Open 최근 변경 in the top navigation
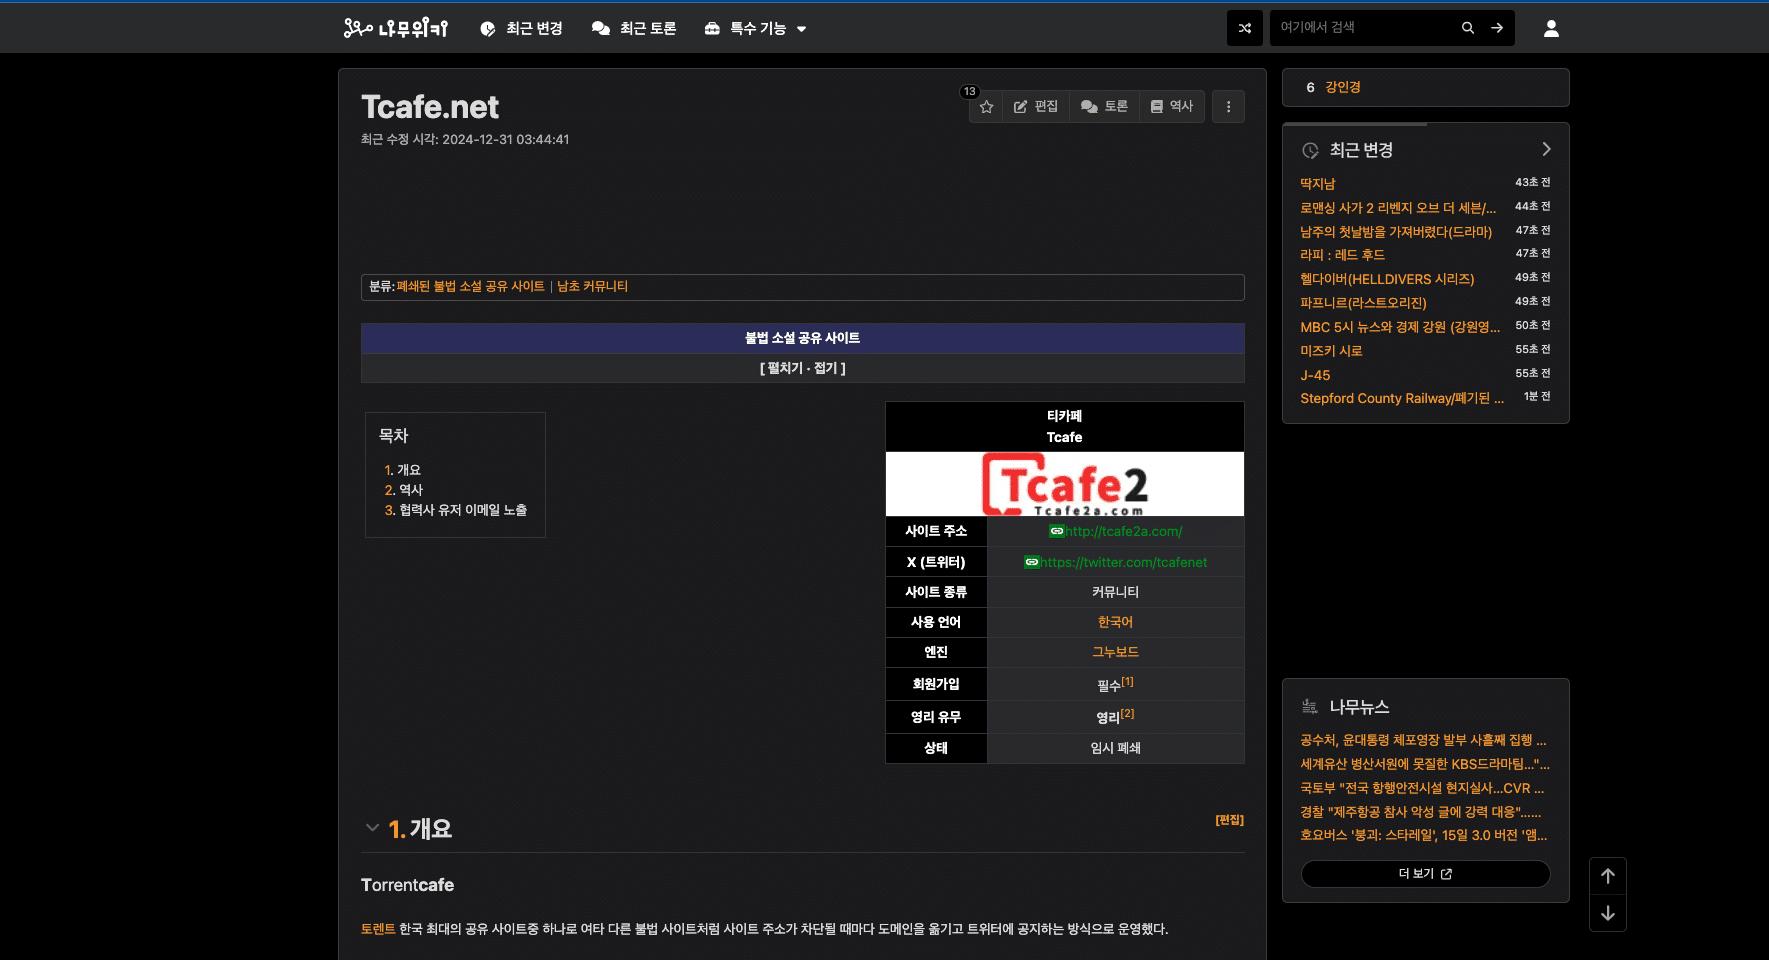Image resolution: width=1769 pixels, height=960 pixels. [x=521, y=28]
